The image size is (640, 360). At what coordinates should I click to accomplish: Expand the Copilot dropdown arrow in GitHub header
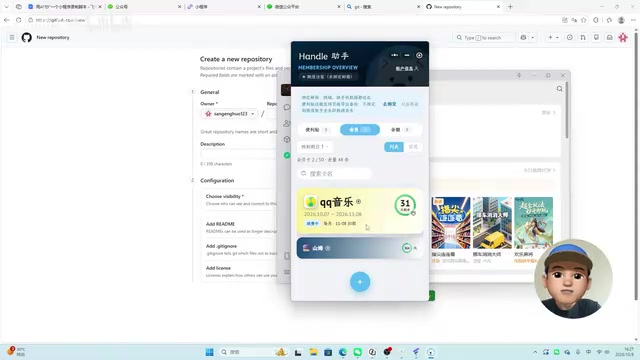[533, 38]
